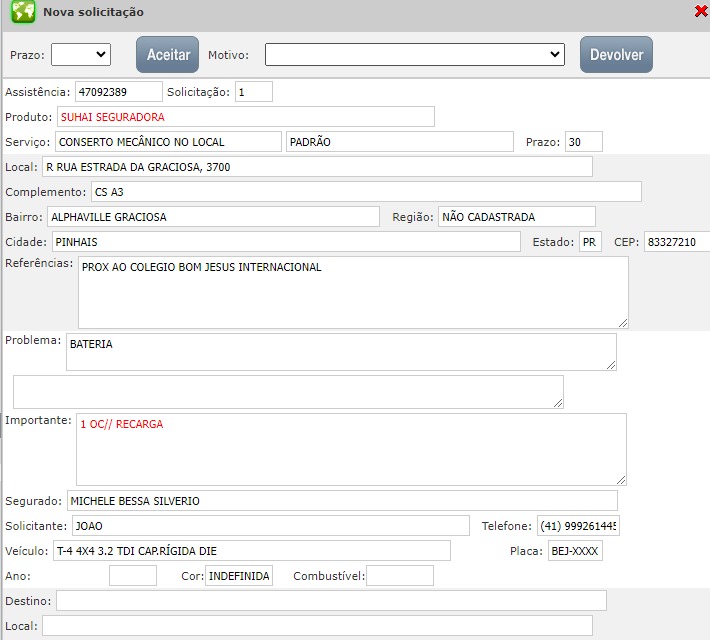This screenshot has width=710, height=640.
Task: Click the Serviço field Conserto Mecânico
Action: tap(168, 142)
